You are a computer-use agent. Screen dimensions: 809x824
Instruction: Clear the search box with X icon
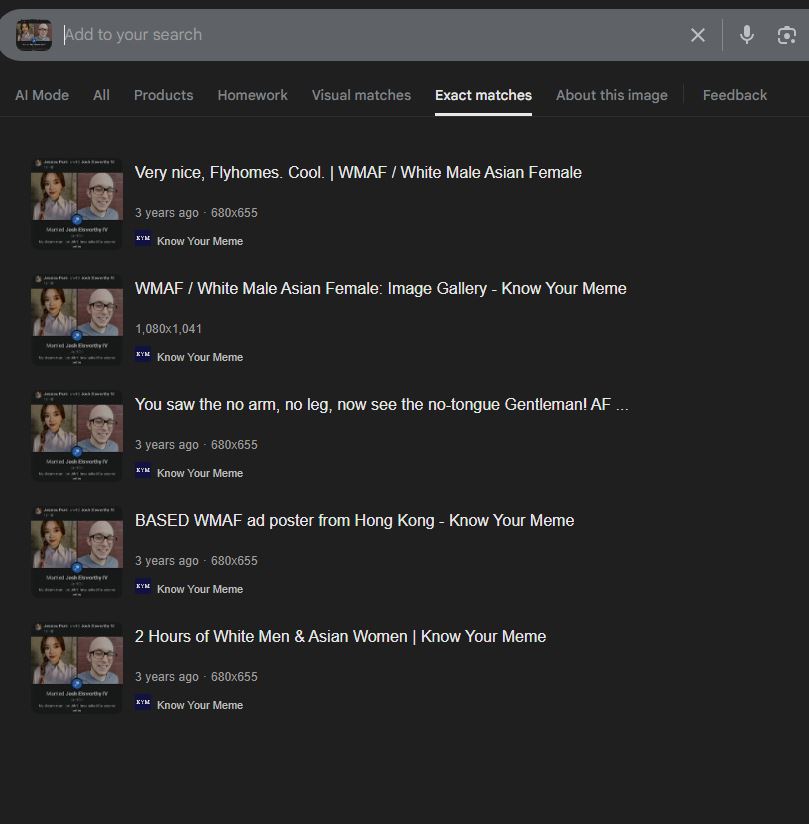(x=698, y=35)
